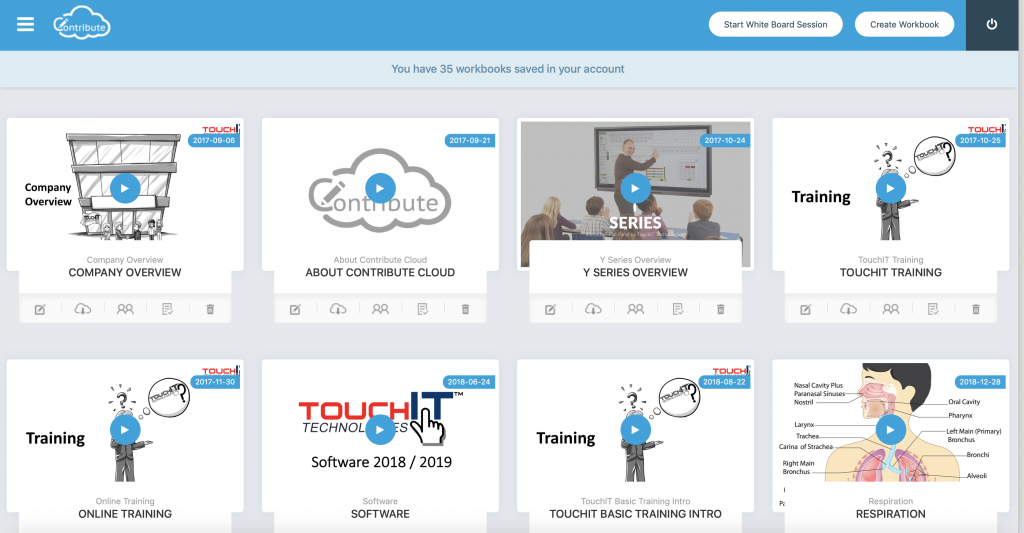Screen dimensions: 1024x533
Task: Play the Software workbook
Action: (x=380, y=430)
